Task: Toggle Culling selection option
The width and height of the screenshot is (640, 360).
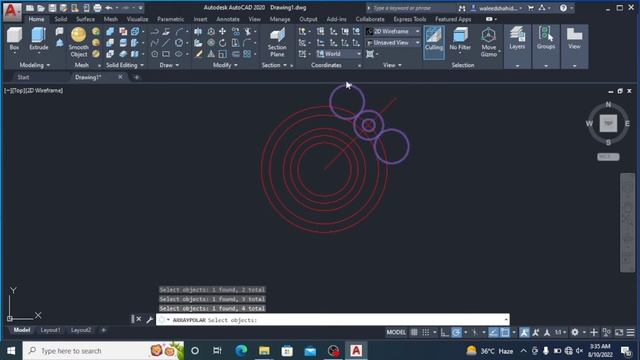Action: (434, 42)
